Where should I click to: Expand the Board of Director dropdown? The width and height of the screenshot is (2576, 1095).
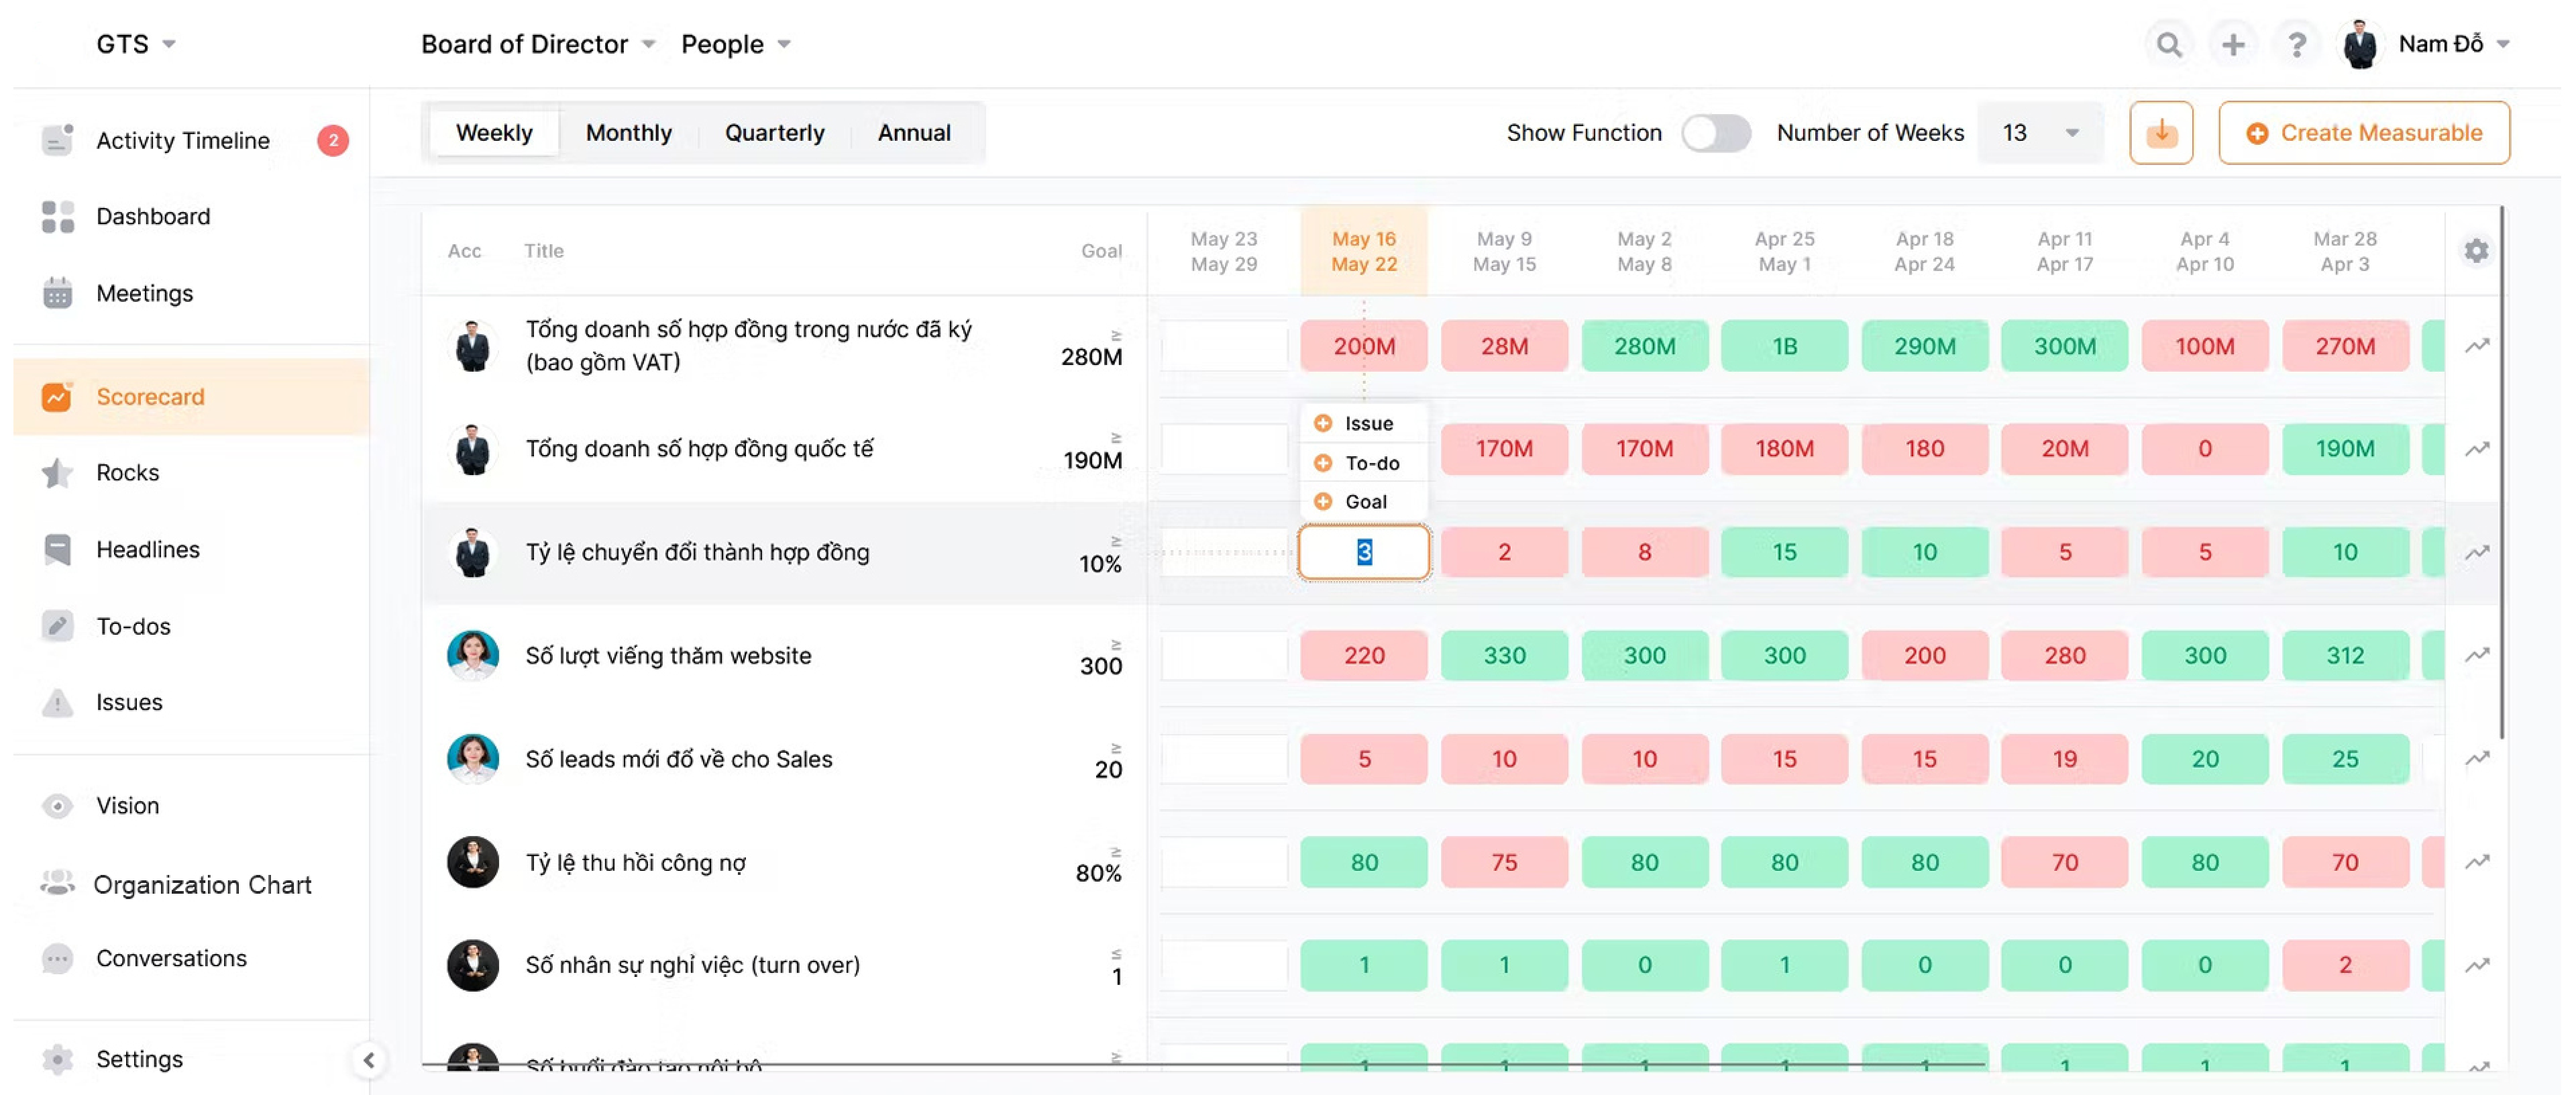pos(538,45)
